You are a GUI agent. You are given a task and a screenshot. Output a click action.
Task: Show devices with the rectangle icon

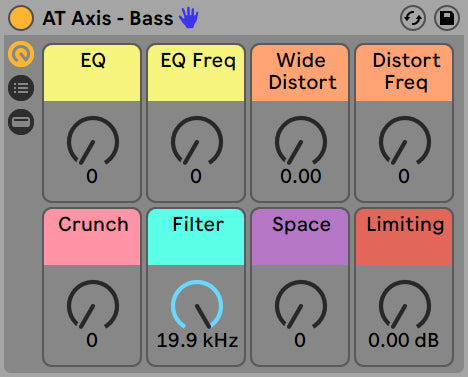21,122
